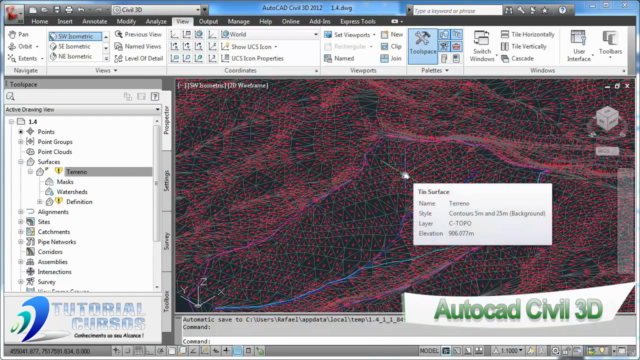The image size is (640, 360).
Task: Open User Interface options
Action: (x=579, y=46)
